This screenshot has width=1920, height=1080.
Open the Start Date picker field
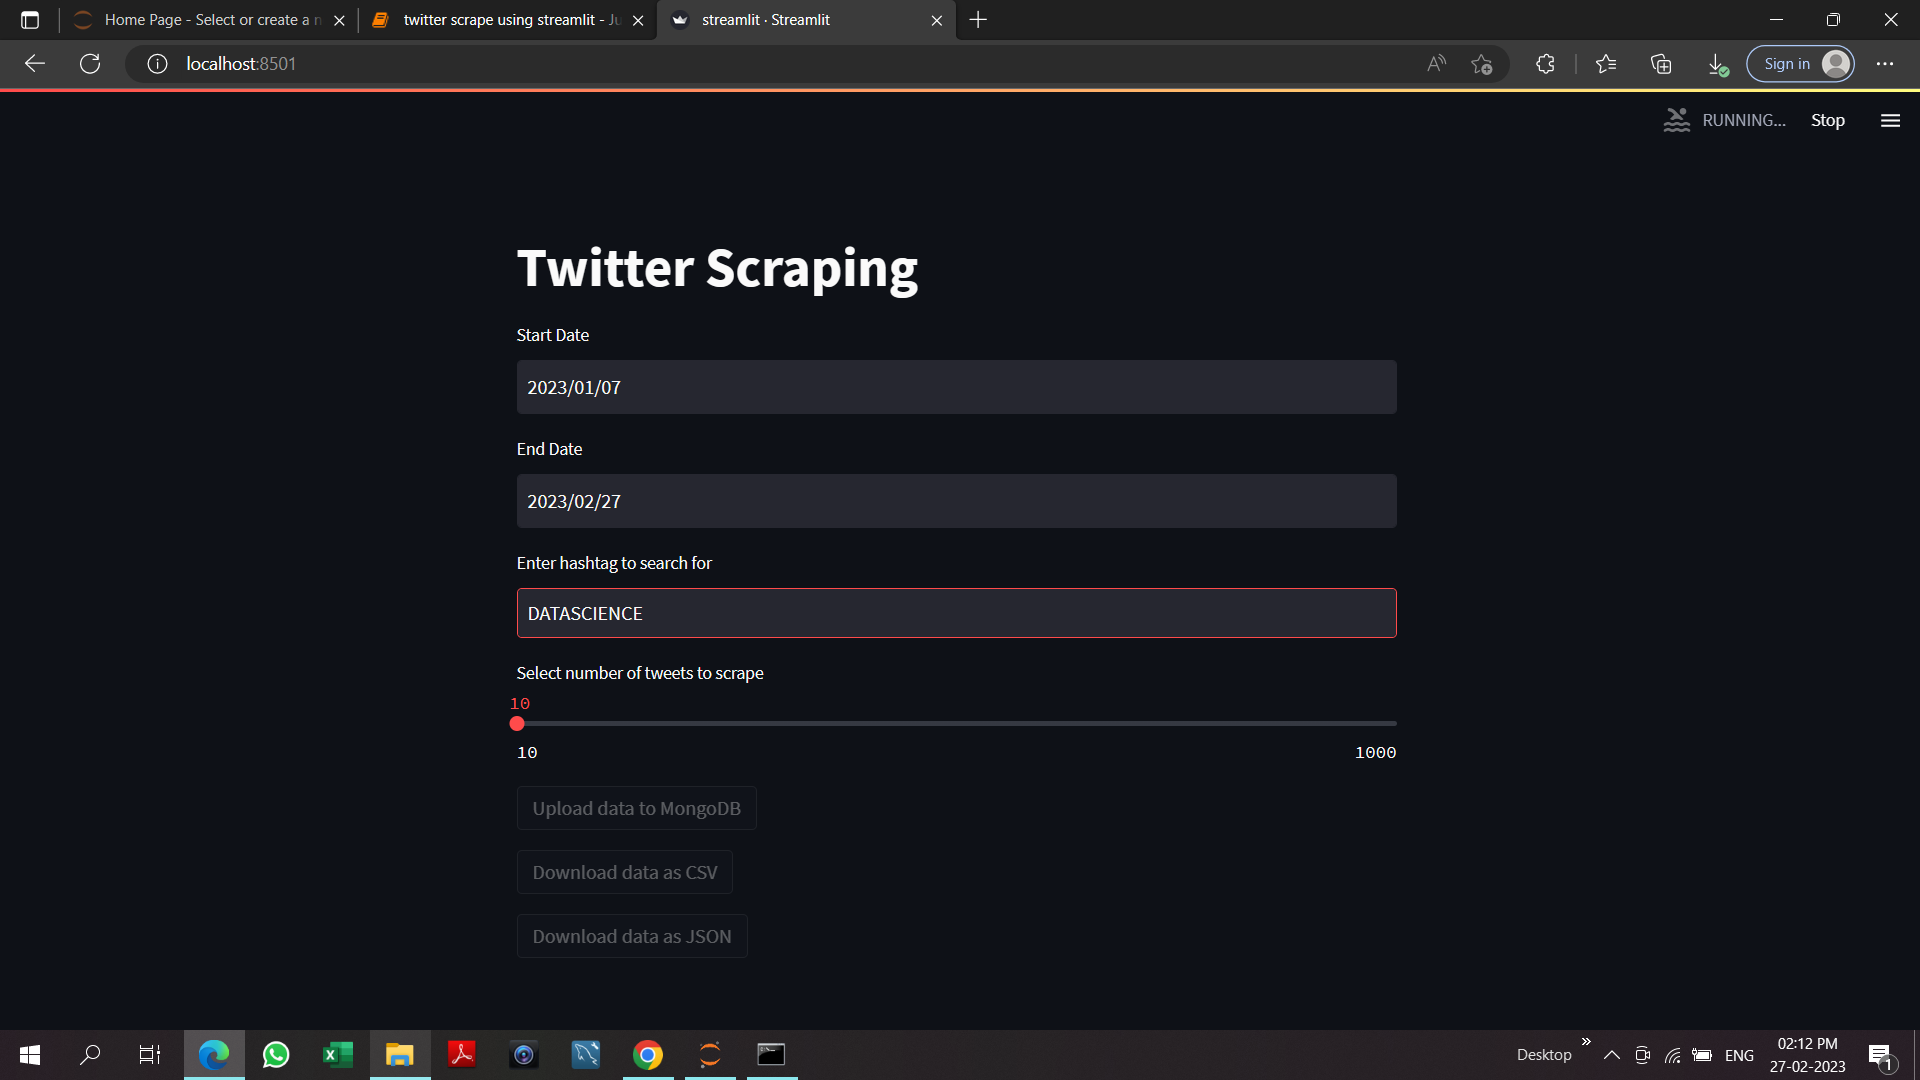click(956, 387)
